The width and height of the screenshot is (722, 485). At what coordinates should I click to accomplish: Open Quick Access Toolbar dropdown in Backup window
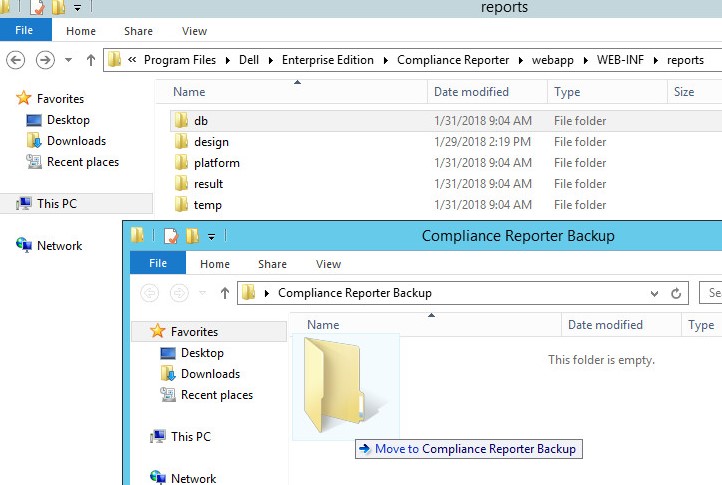click(211, 237)
